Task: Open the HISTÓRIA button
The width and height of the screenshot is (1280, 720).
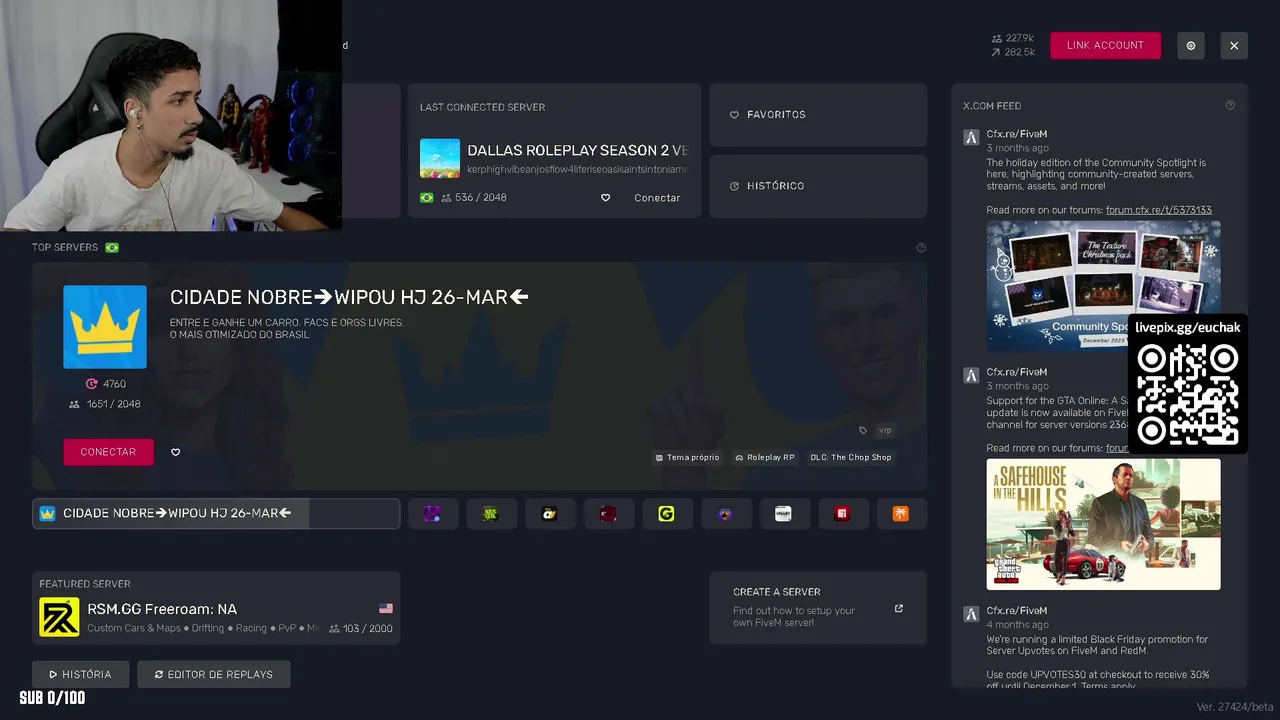Action: 80,674
